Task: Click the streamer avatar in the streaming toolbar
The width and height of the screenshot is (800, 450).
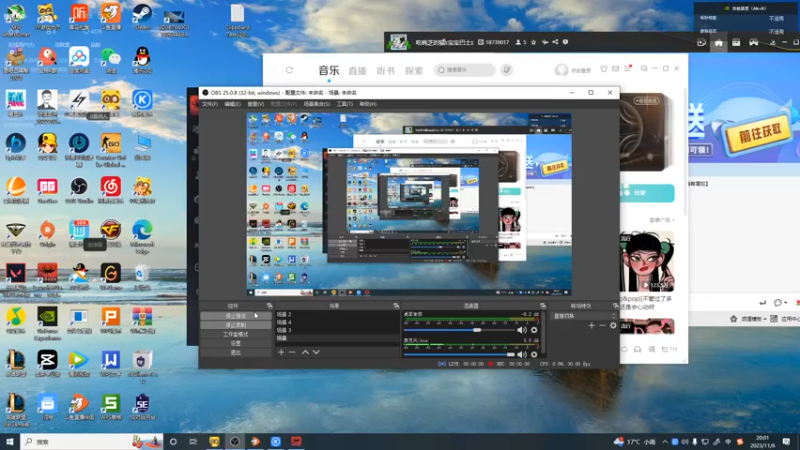Action: coord(398,42)
